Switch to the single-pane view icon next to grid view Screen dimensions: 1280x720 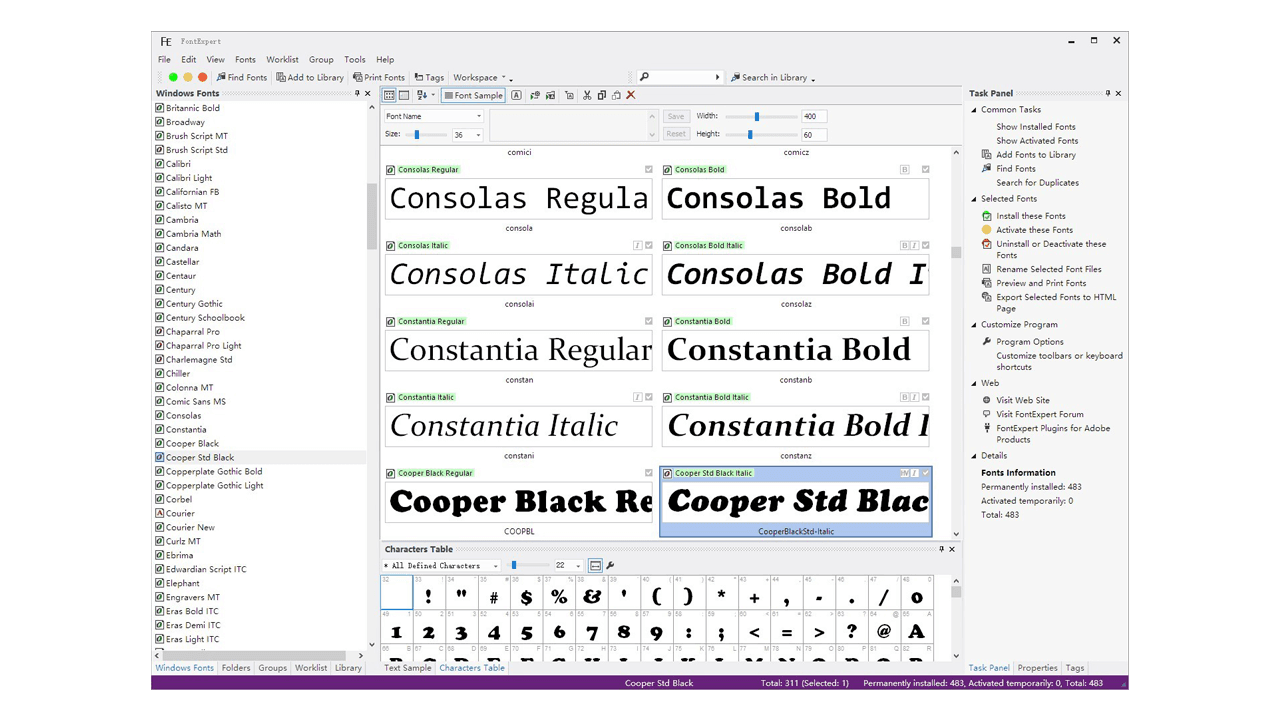(404, 95)
